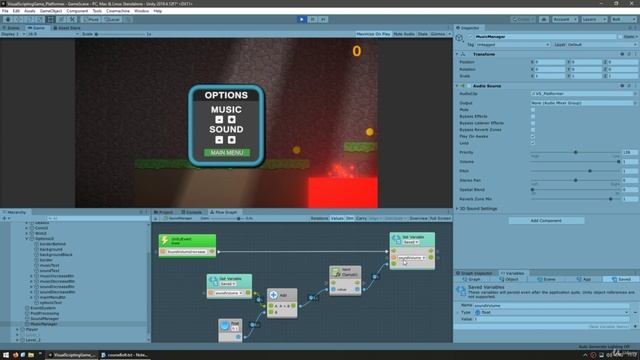Switch to the Asset Store tab

[x=67, y=28]
